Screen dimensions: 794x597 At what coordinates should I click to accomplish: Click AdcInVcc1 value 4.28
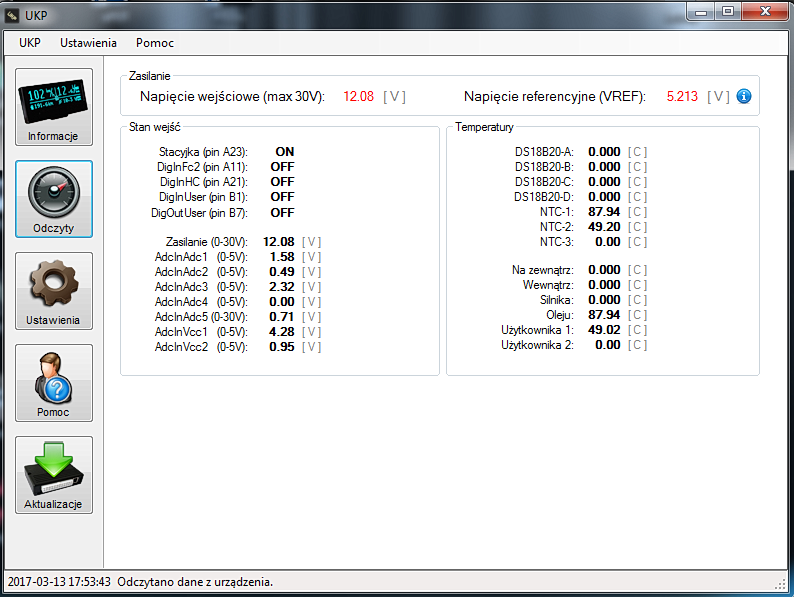[x=282, y=332]
